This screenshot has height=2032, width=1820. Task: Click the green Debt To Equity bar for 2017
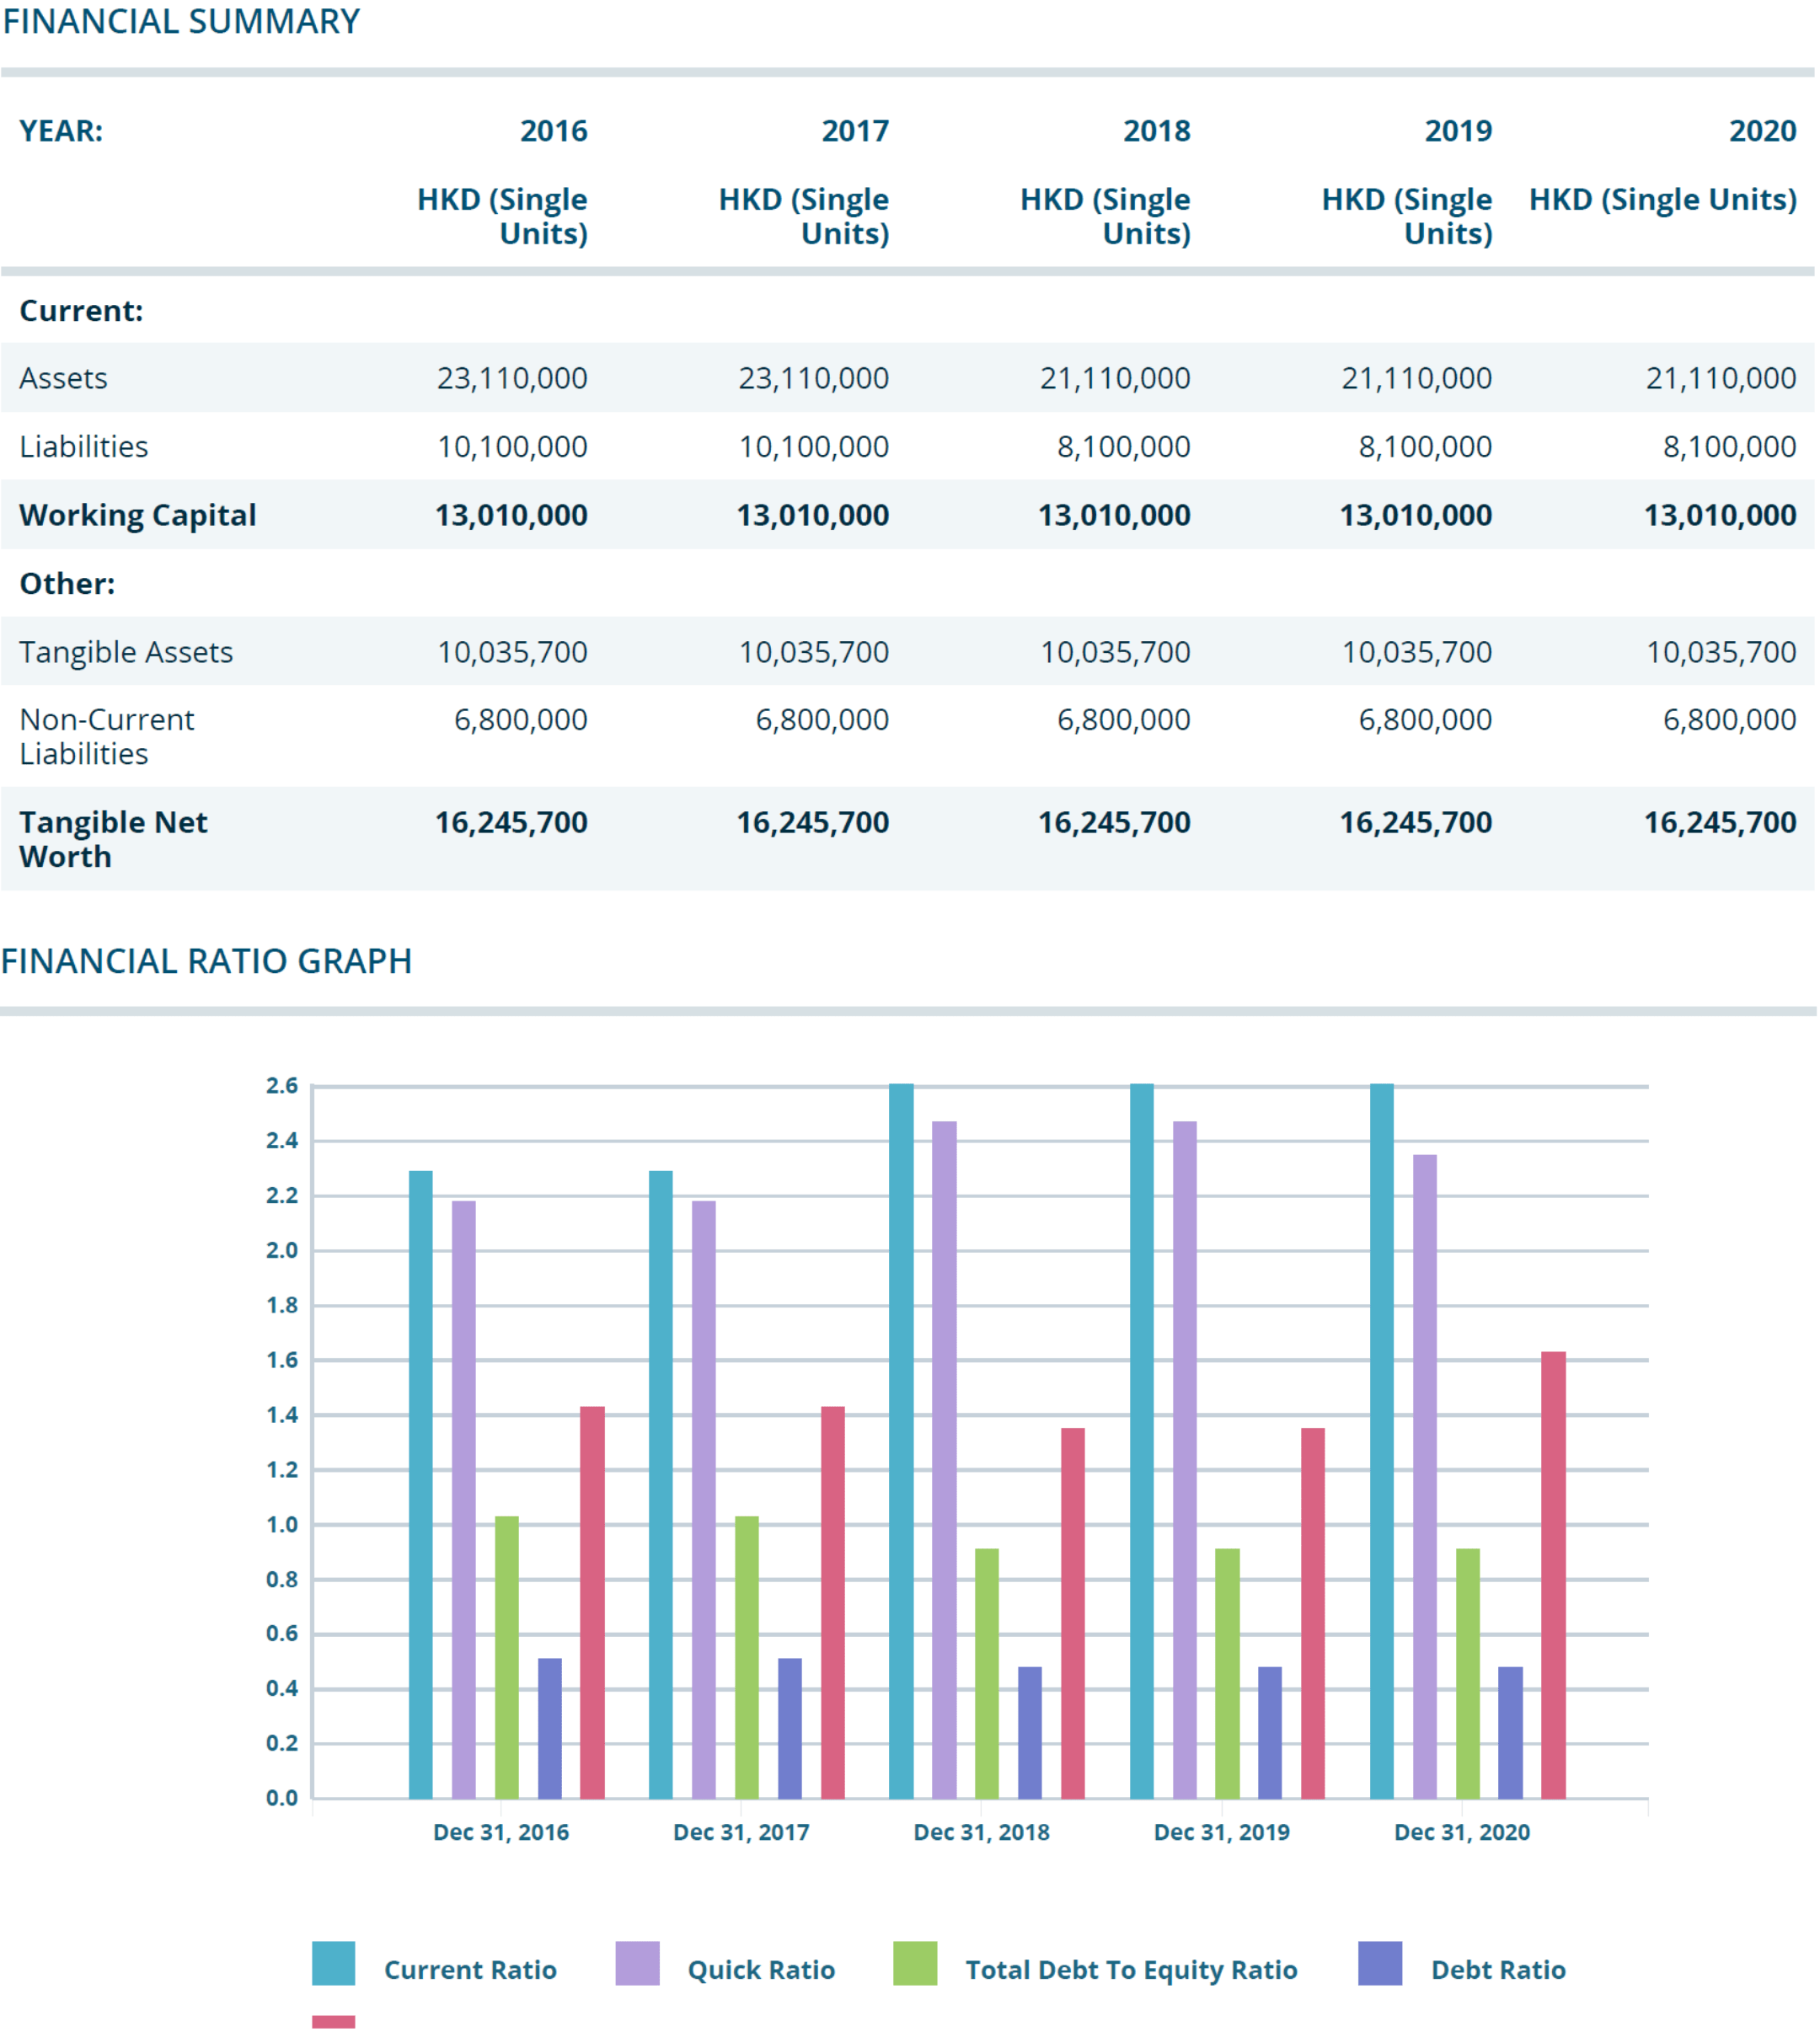(747, 1658)
